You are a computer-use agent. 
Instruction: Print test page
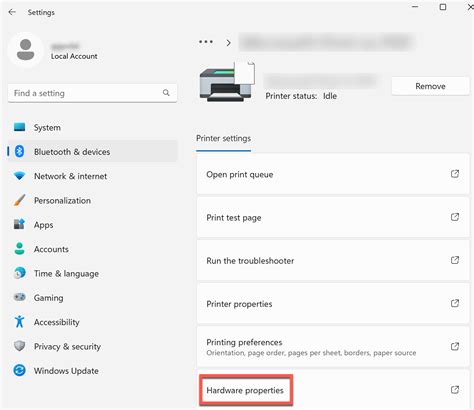(x=333, y=217)
